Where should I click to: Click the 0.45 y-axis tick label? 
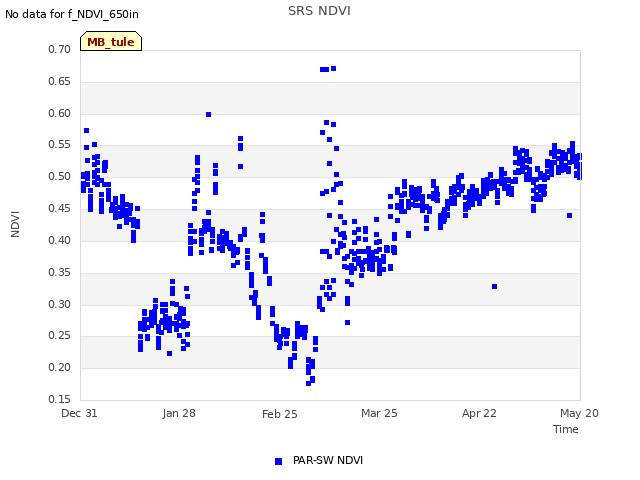[60, 208]
